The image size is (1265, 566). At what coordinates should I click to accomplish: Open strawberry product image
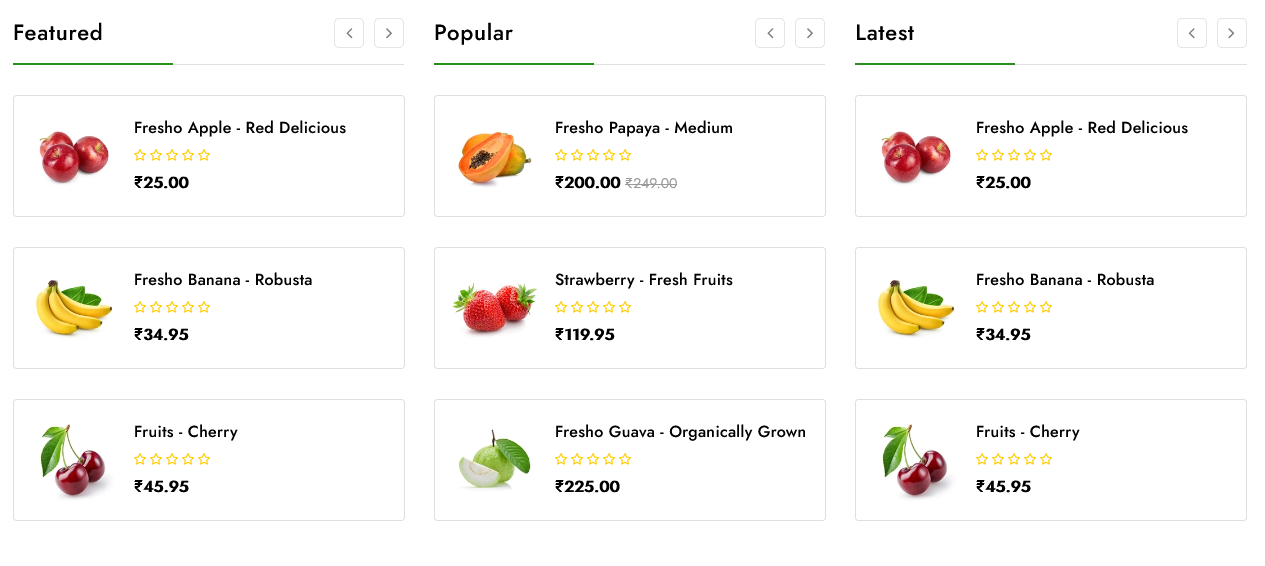(x=495, y=308)
